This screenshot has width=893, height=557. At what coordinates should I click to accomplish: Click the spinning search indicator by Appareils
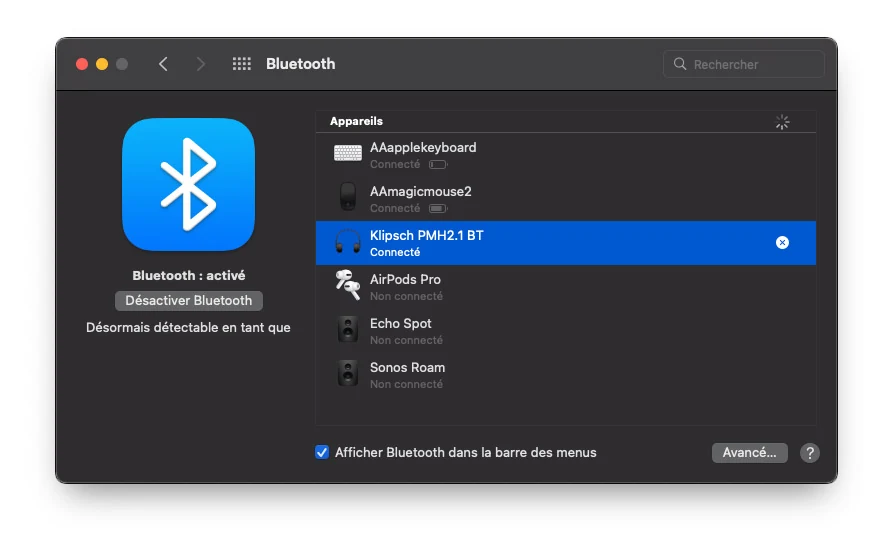point(782,122)
